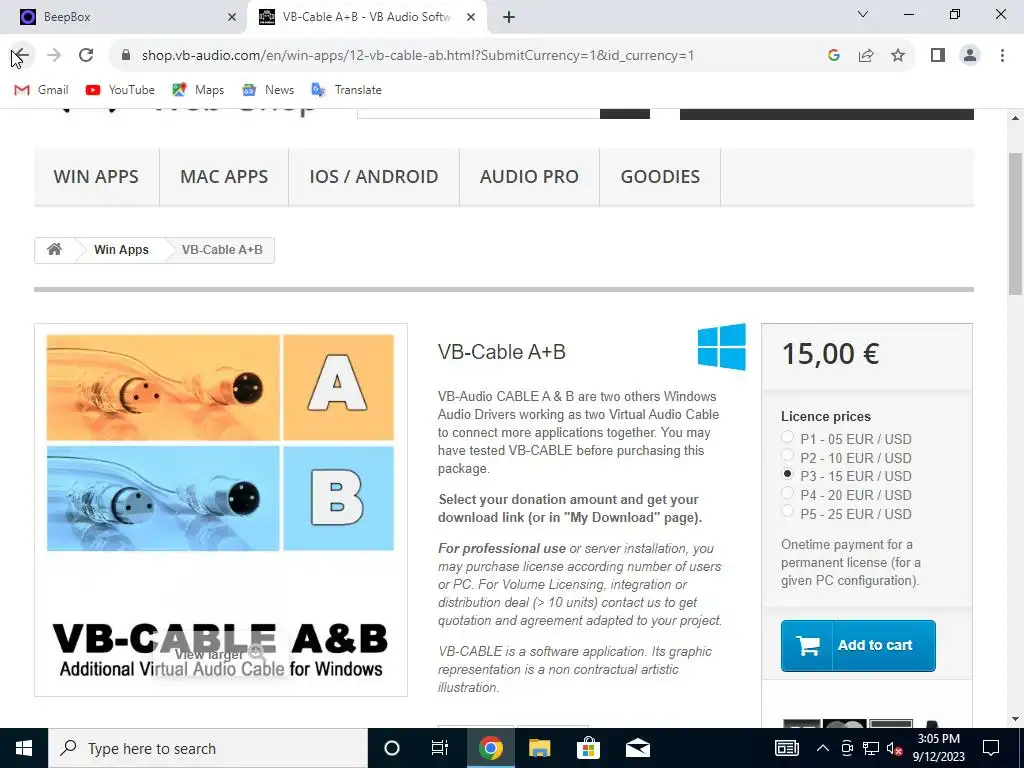Open WIN APPS menu category

point(96,176)
